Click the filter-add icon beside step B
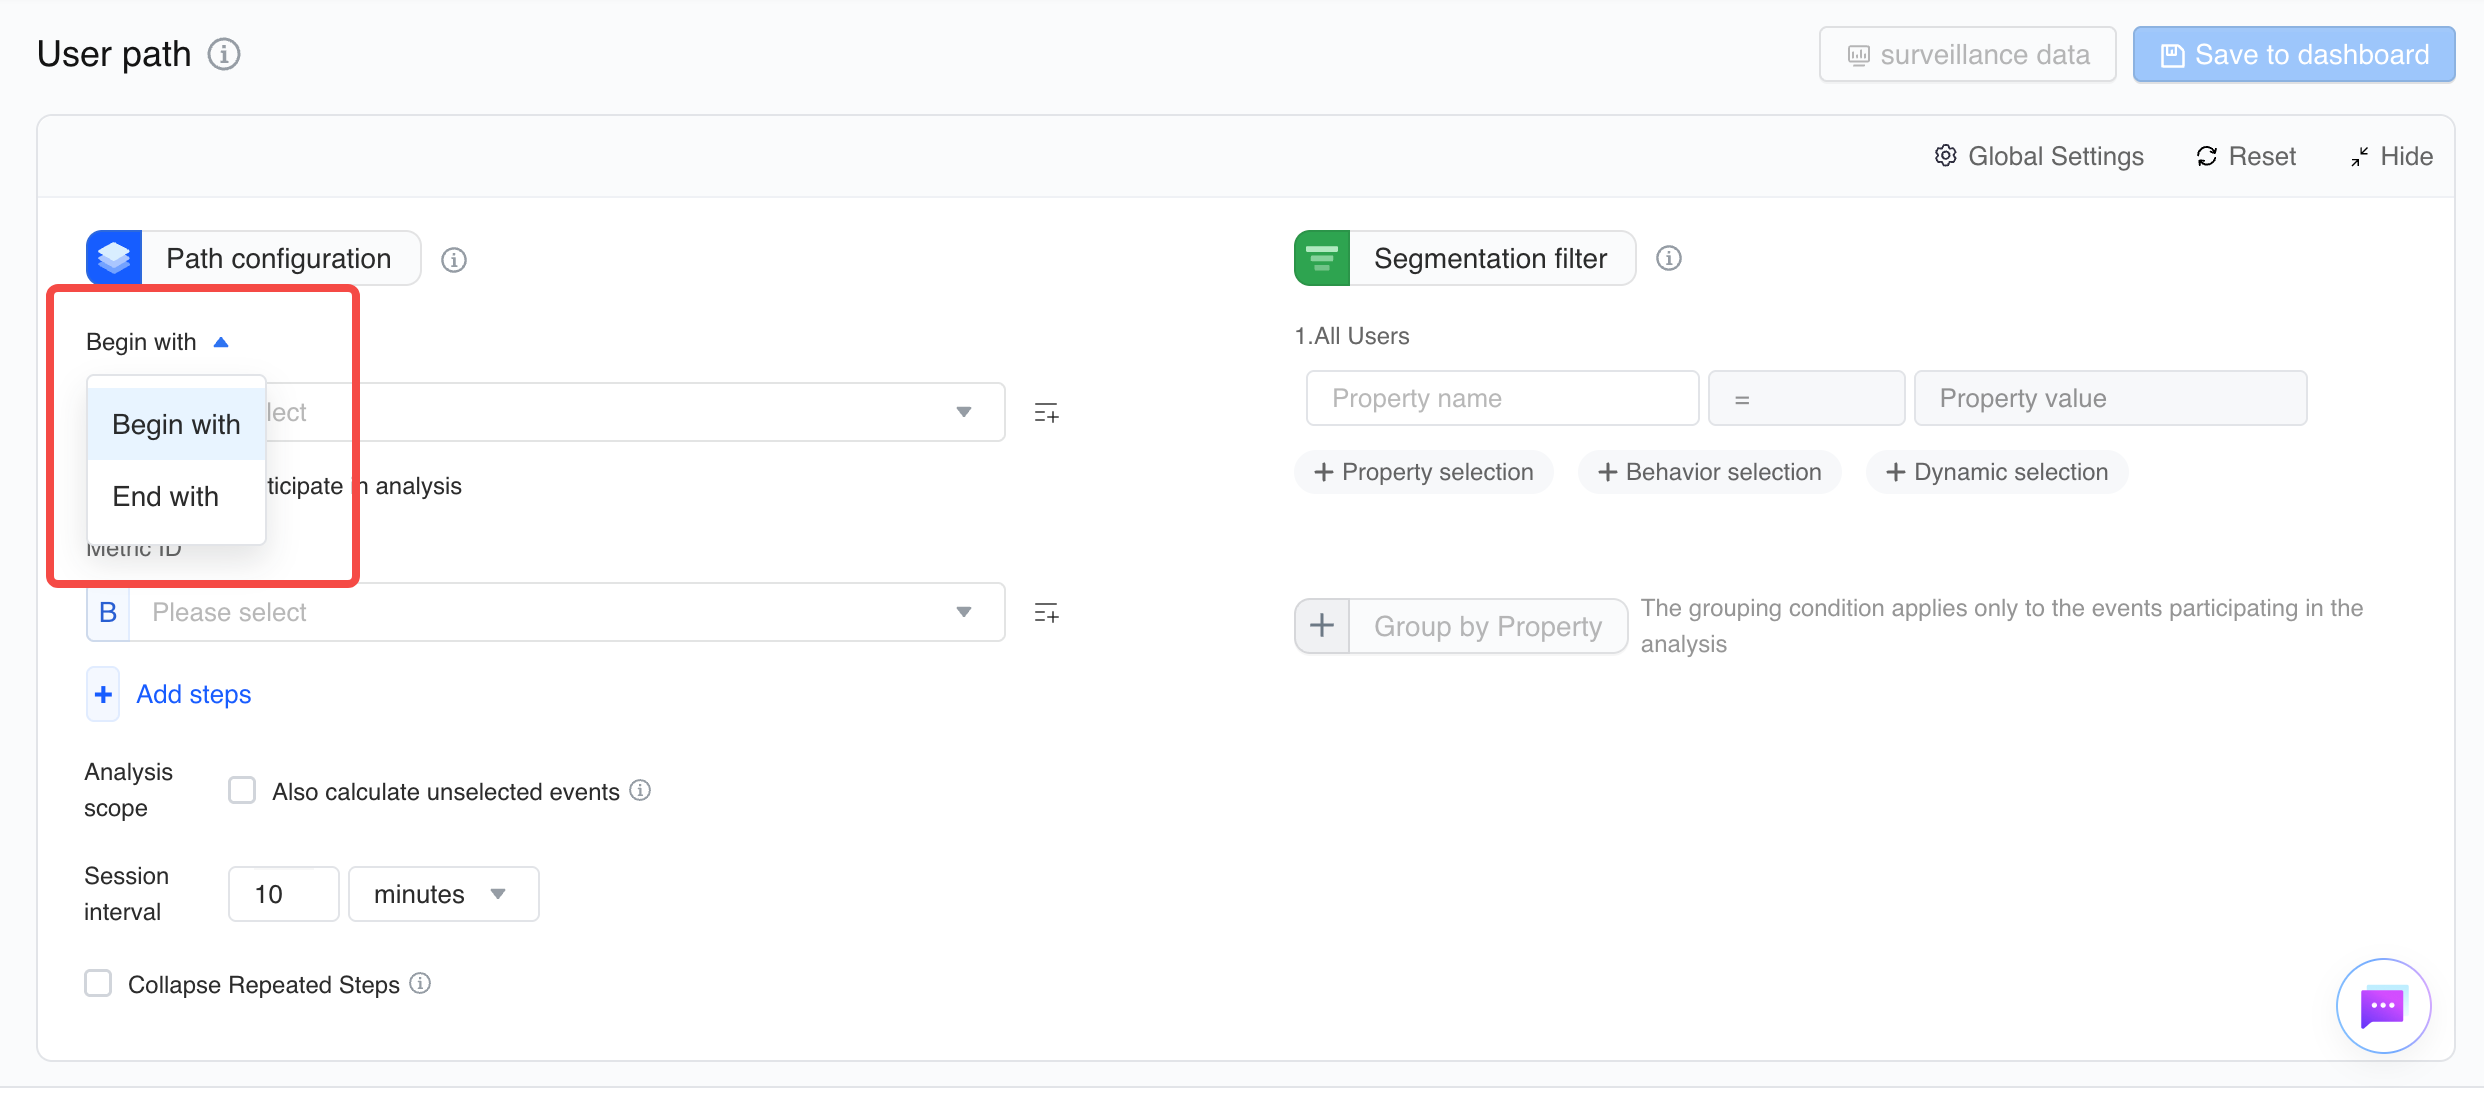The width and height of the screenshot is (2484, 1096). [1047, 612]
